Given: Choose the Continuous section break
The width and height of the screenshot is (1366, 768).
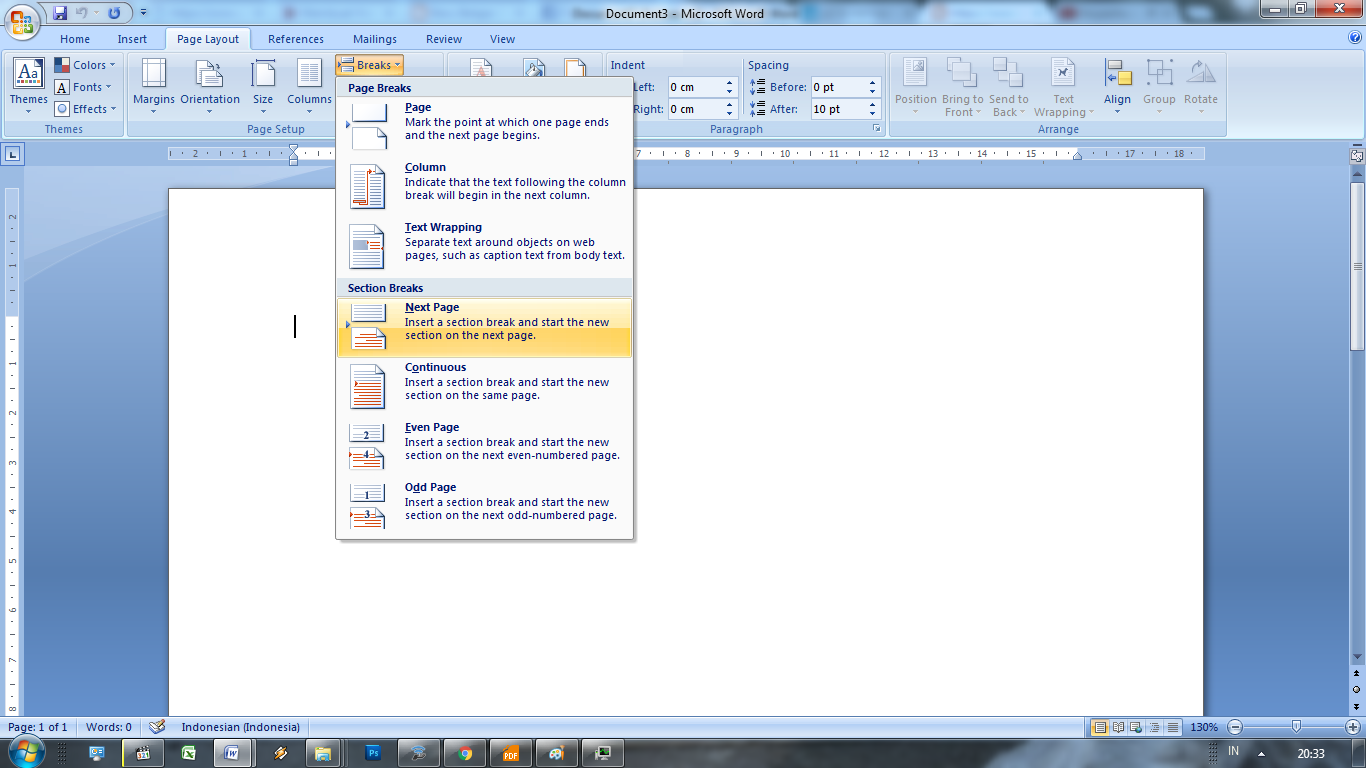Looking at the screenshot, I should tap(485, 387).
